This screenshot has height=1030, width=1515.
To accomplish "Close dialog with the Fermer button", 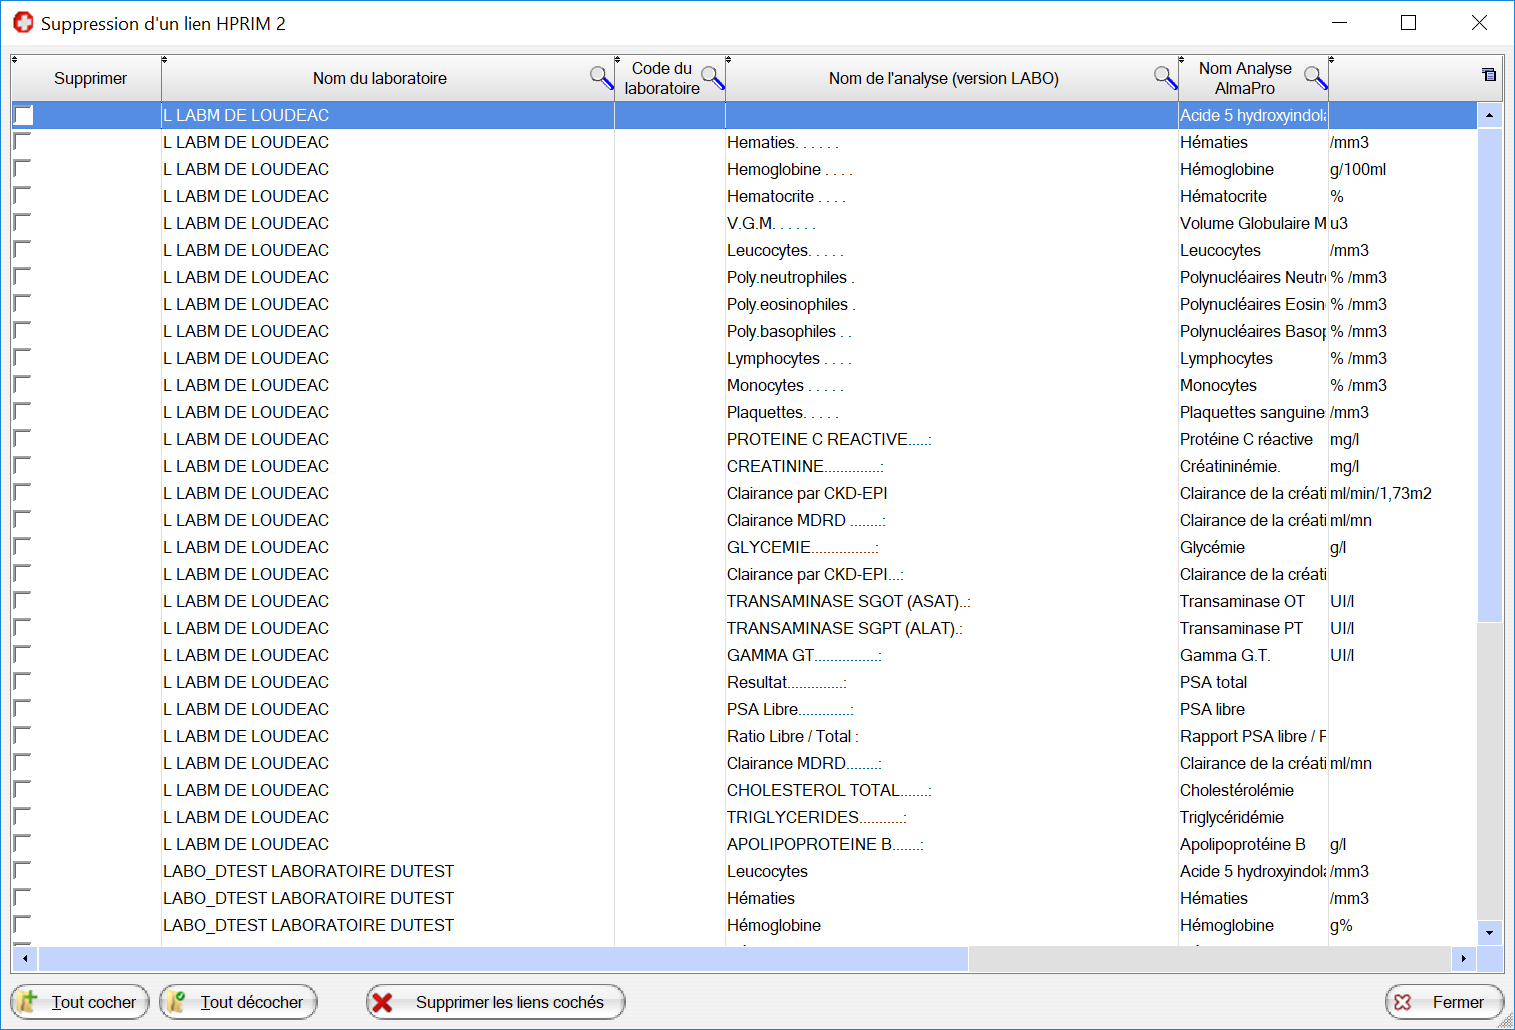I will [x=1444, y=1002].
